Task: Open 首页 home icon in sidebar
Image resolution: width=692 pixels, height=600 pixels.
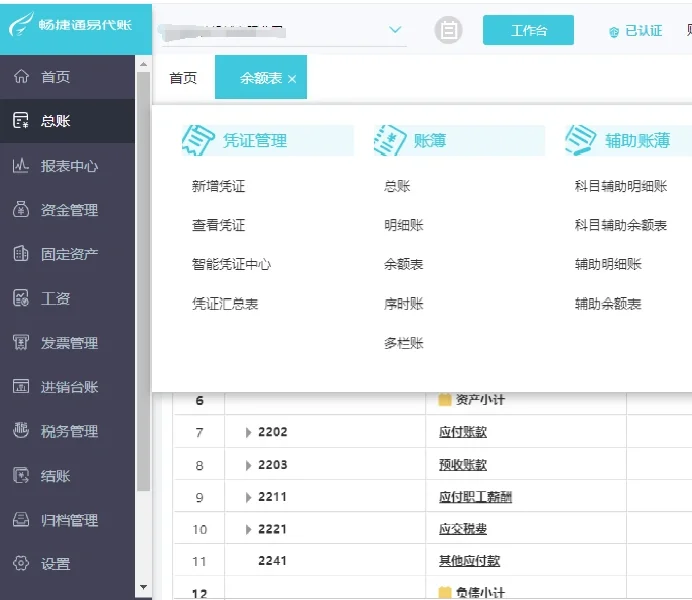Action: point(21,76)
